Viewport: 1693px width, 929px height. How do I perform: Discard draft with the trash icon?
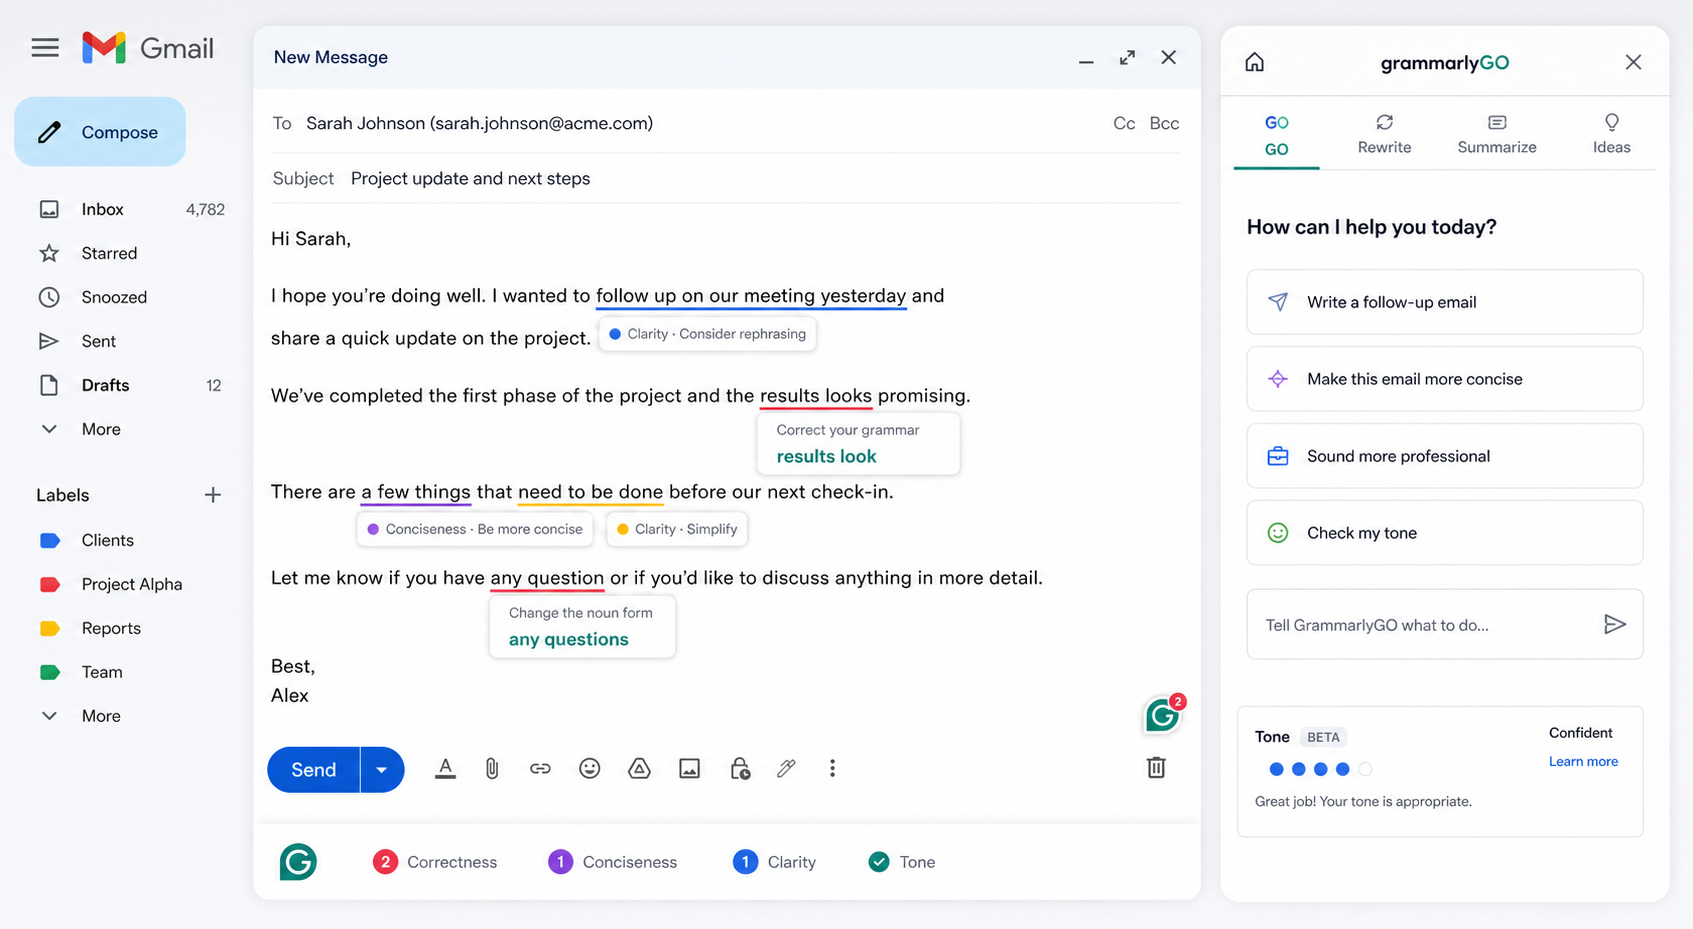1156,768
